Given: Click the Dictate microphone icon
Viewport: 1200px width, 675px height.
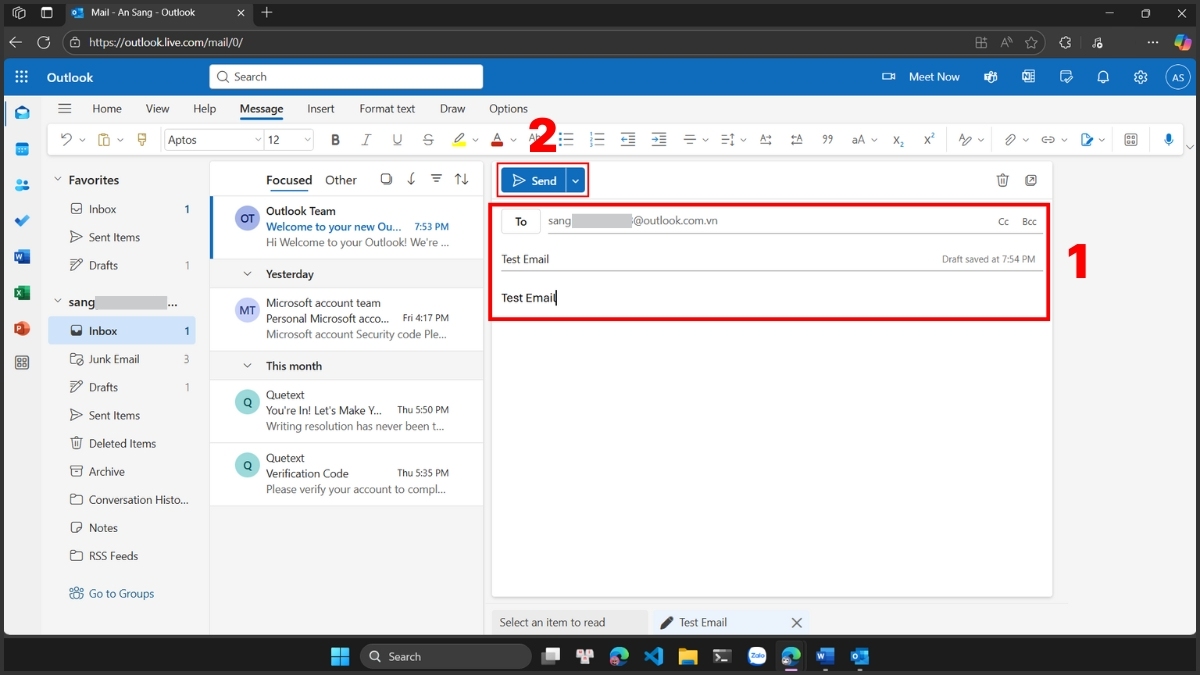Looking at the screenshot, I should click(x=1168, y=140).
